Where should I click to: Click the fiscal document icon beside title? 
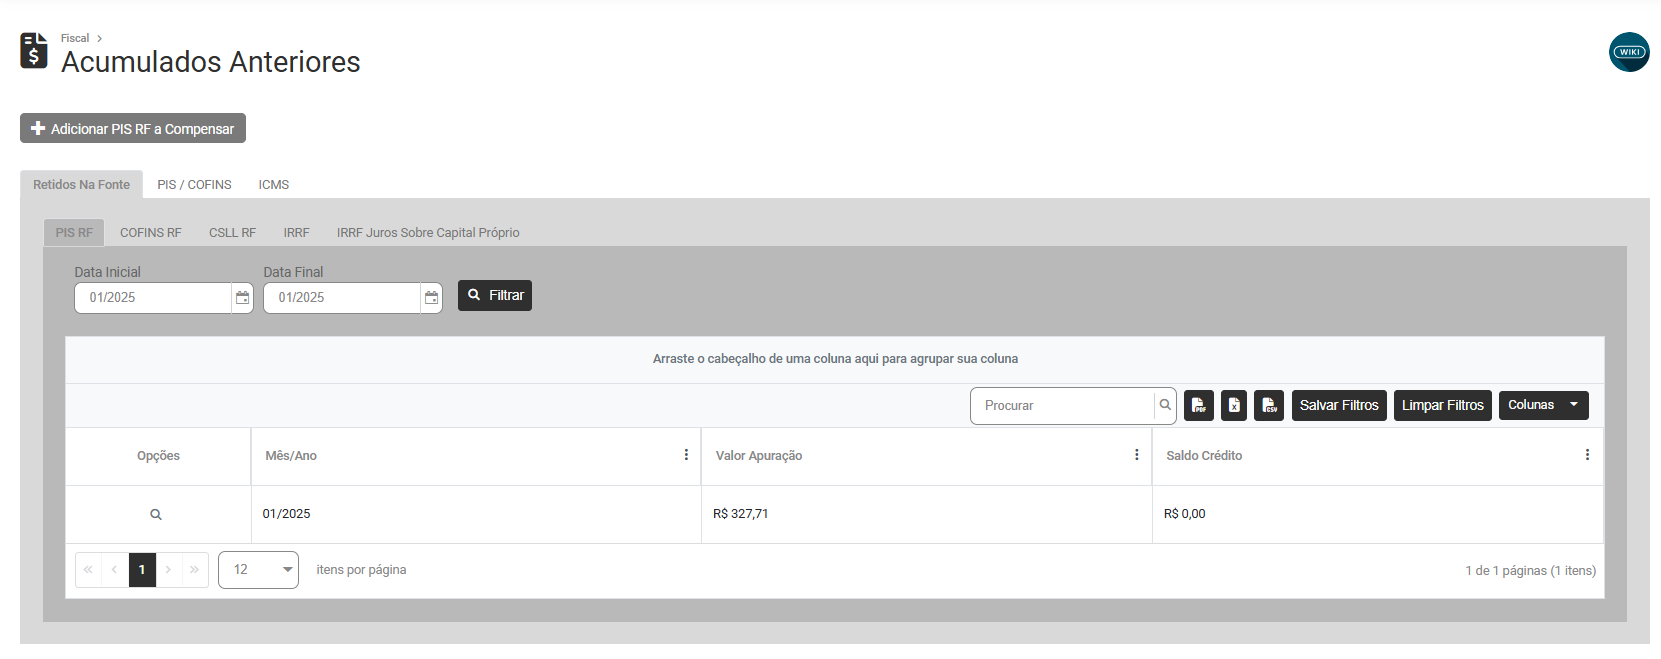pyautogui.click(x=34, y=50)
